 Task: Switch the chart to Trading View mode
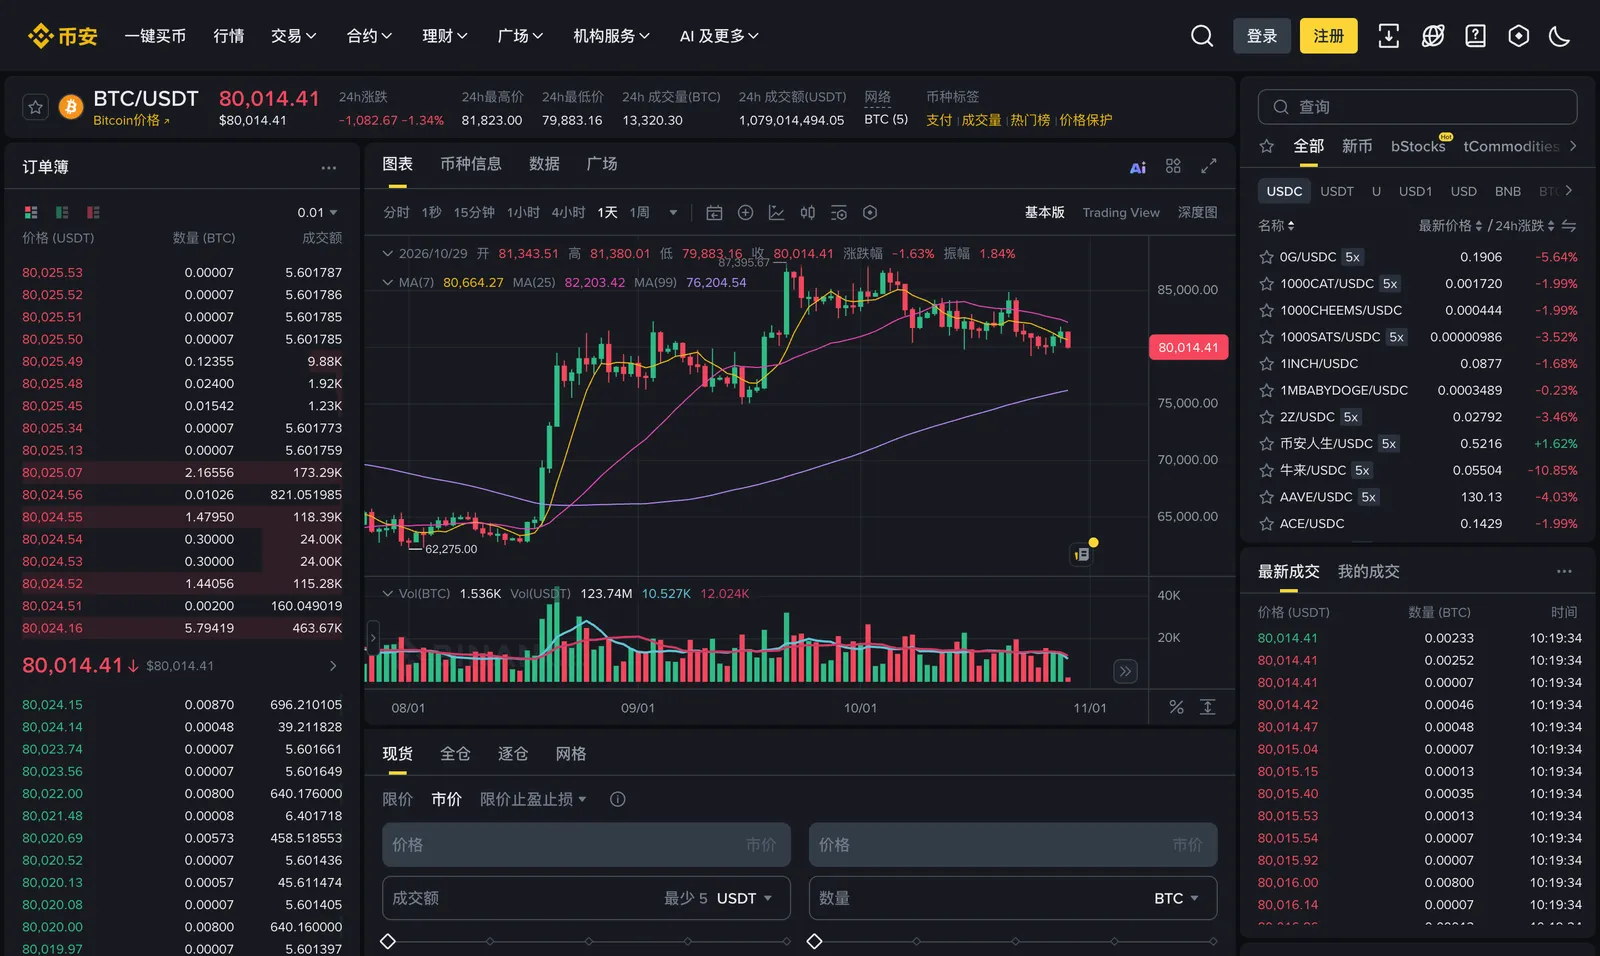coord(1121,212)
